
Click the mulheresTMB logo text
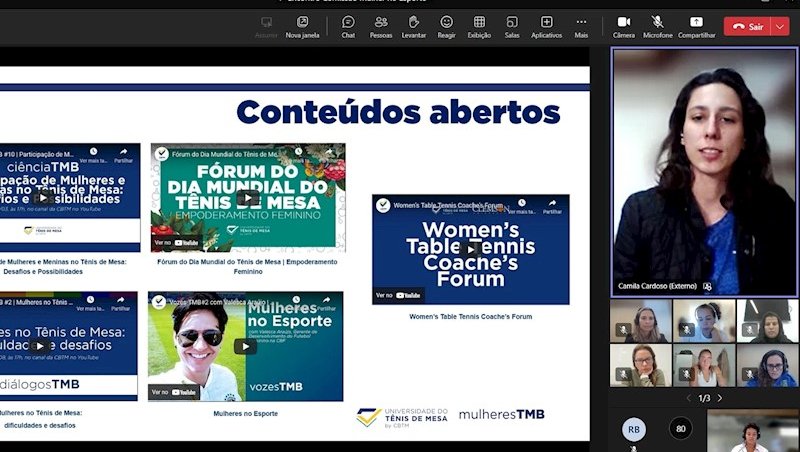pos(502,414)
